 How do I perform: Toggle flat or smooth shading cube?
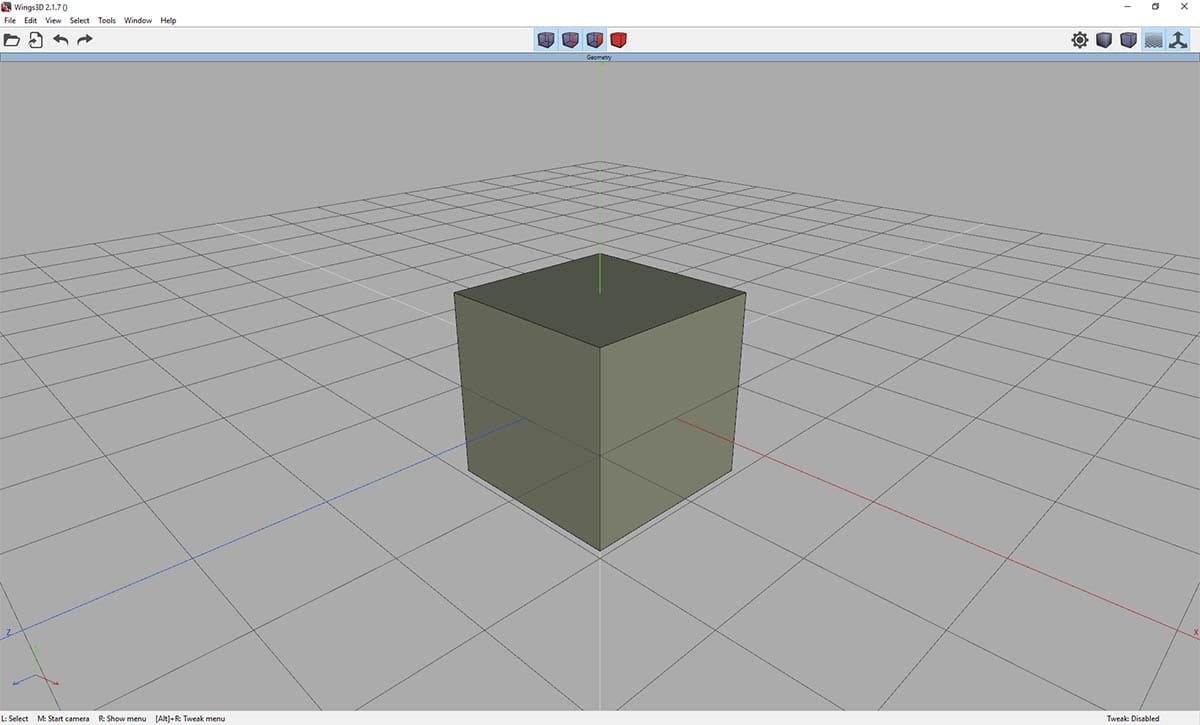click(x=1104, y=40)
